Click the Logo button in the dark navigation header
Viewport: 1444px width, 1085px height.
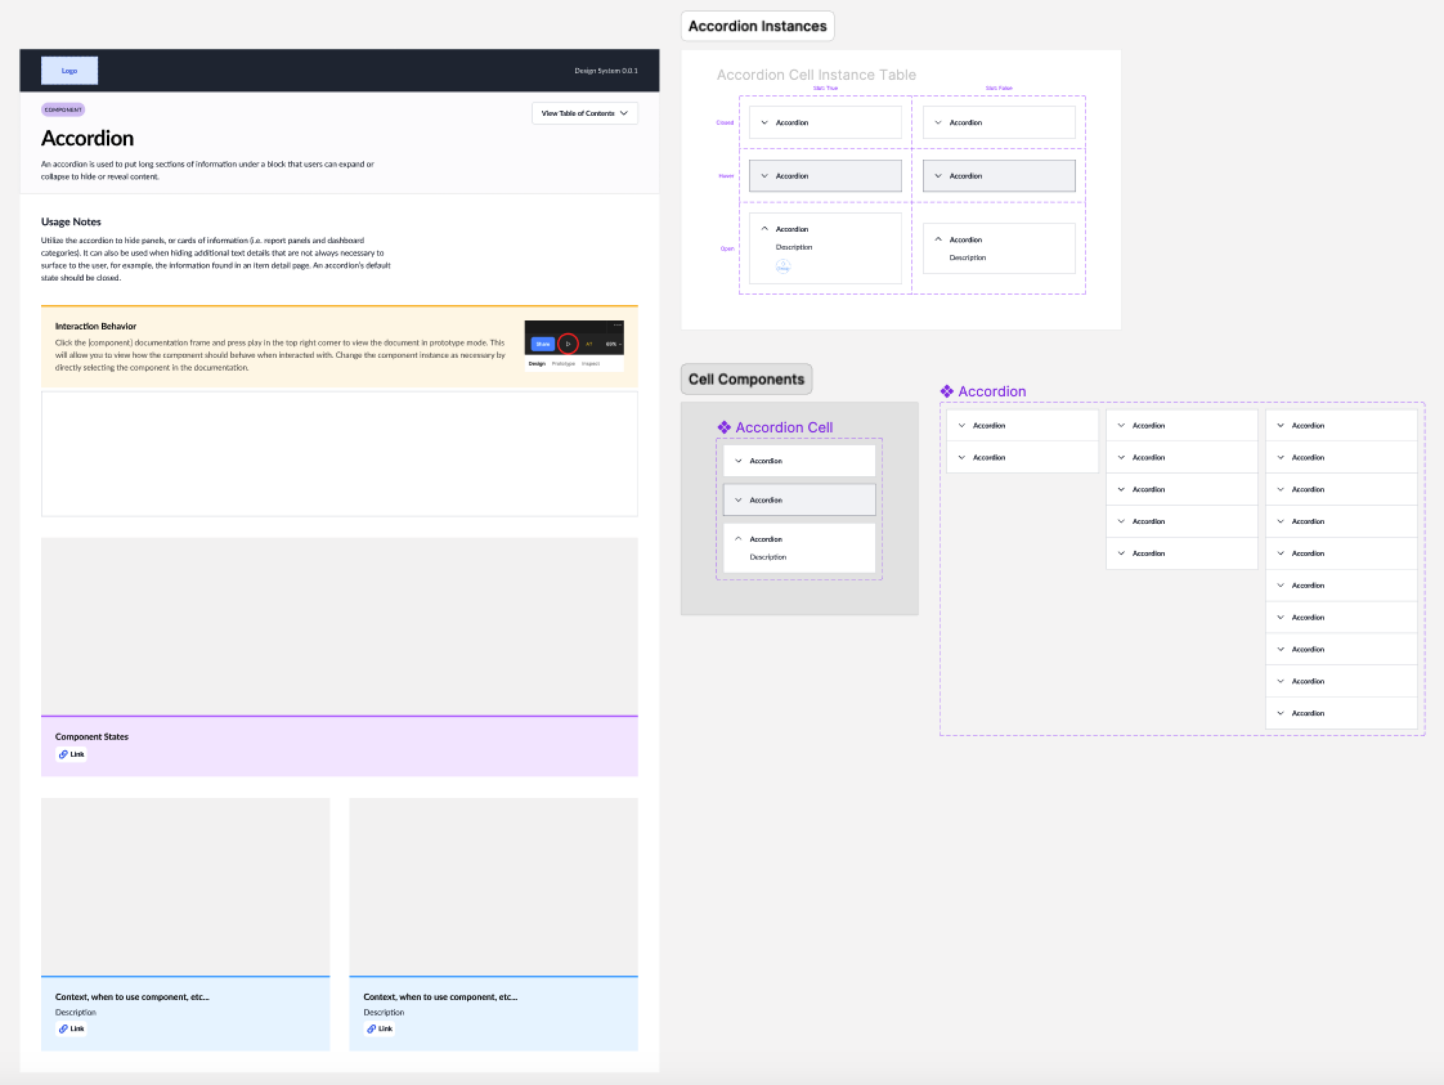(69, 70)
